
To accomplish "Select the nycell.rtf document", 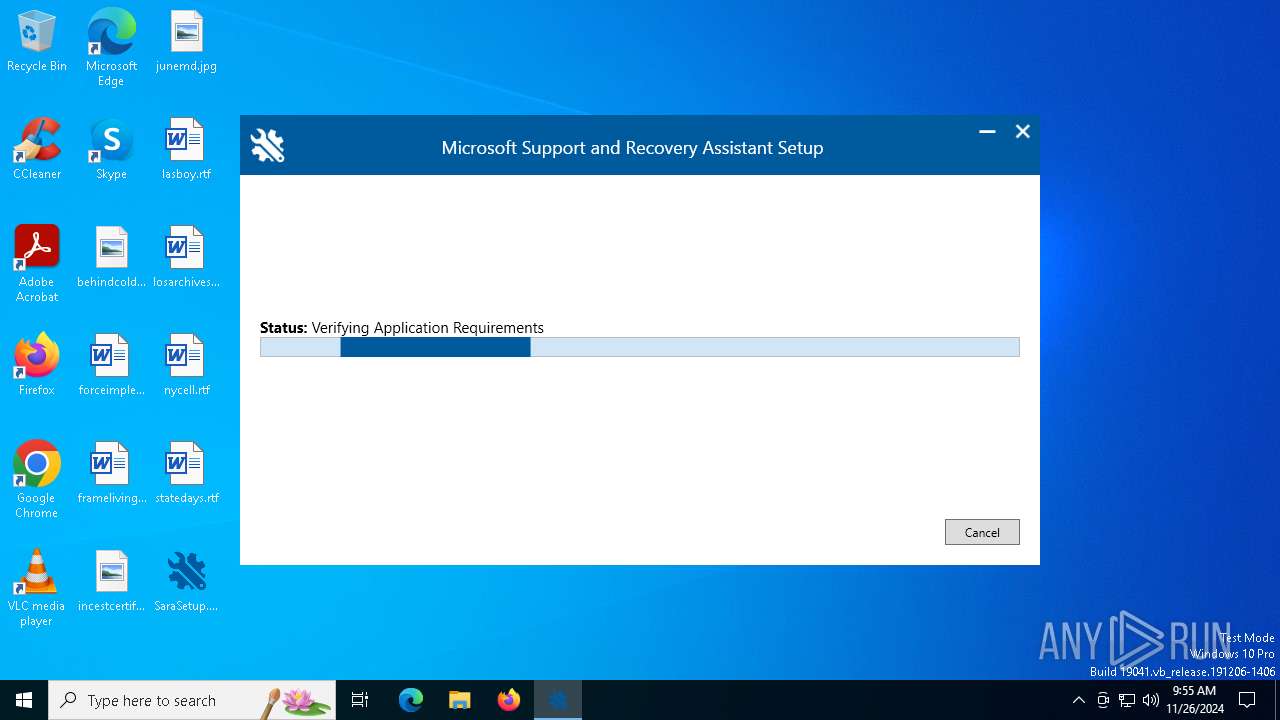I will point(186,365).
